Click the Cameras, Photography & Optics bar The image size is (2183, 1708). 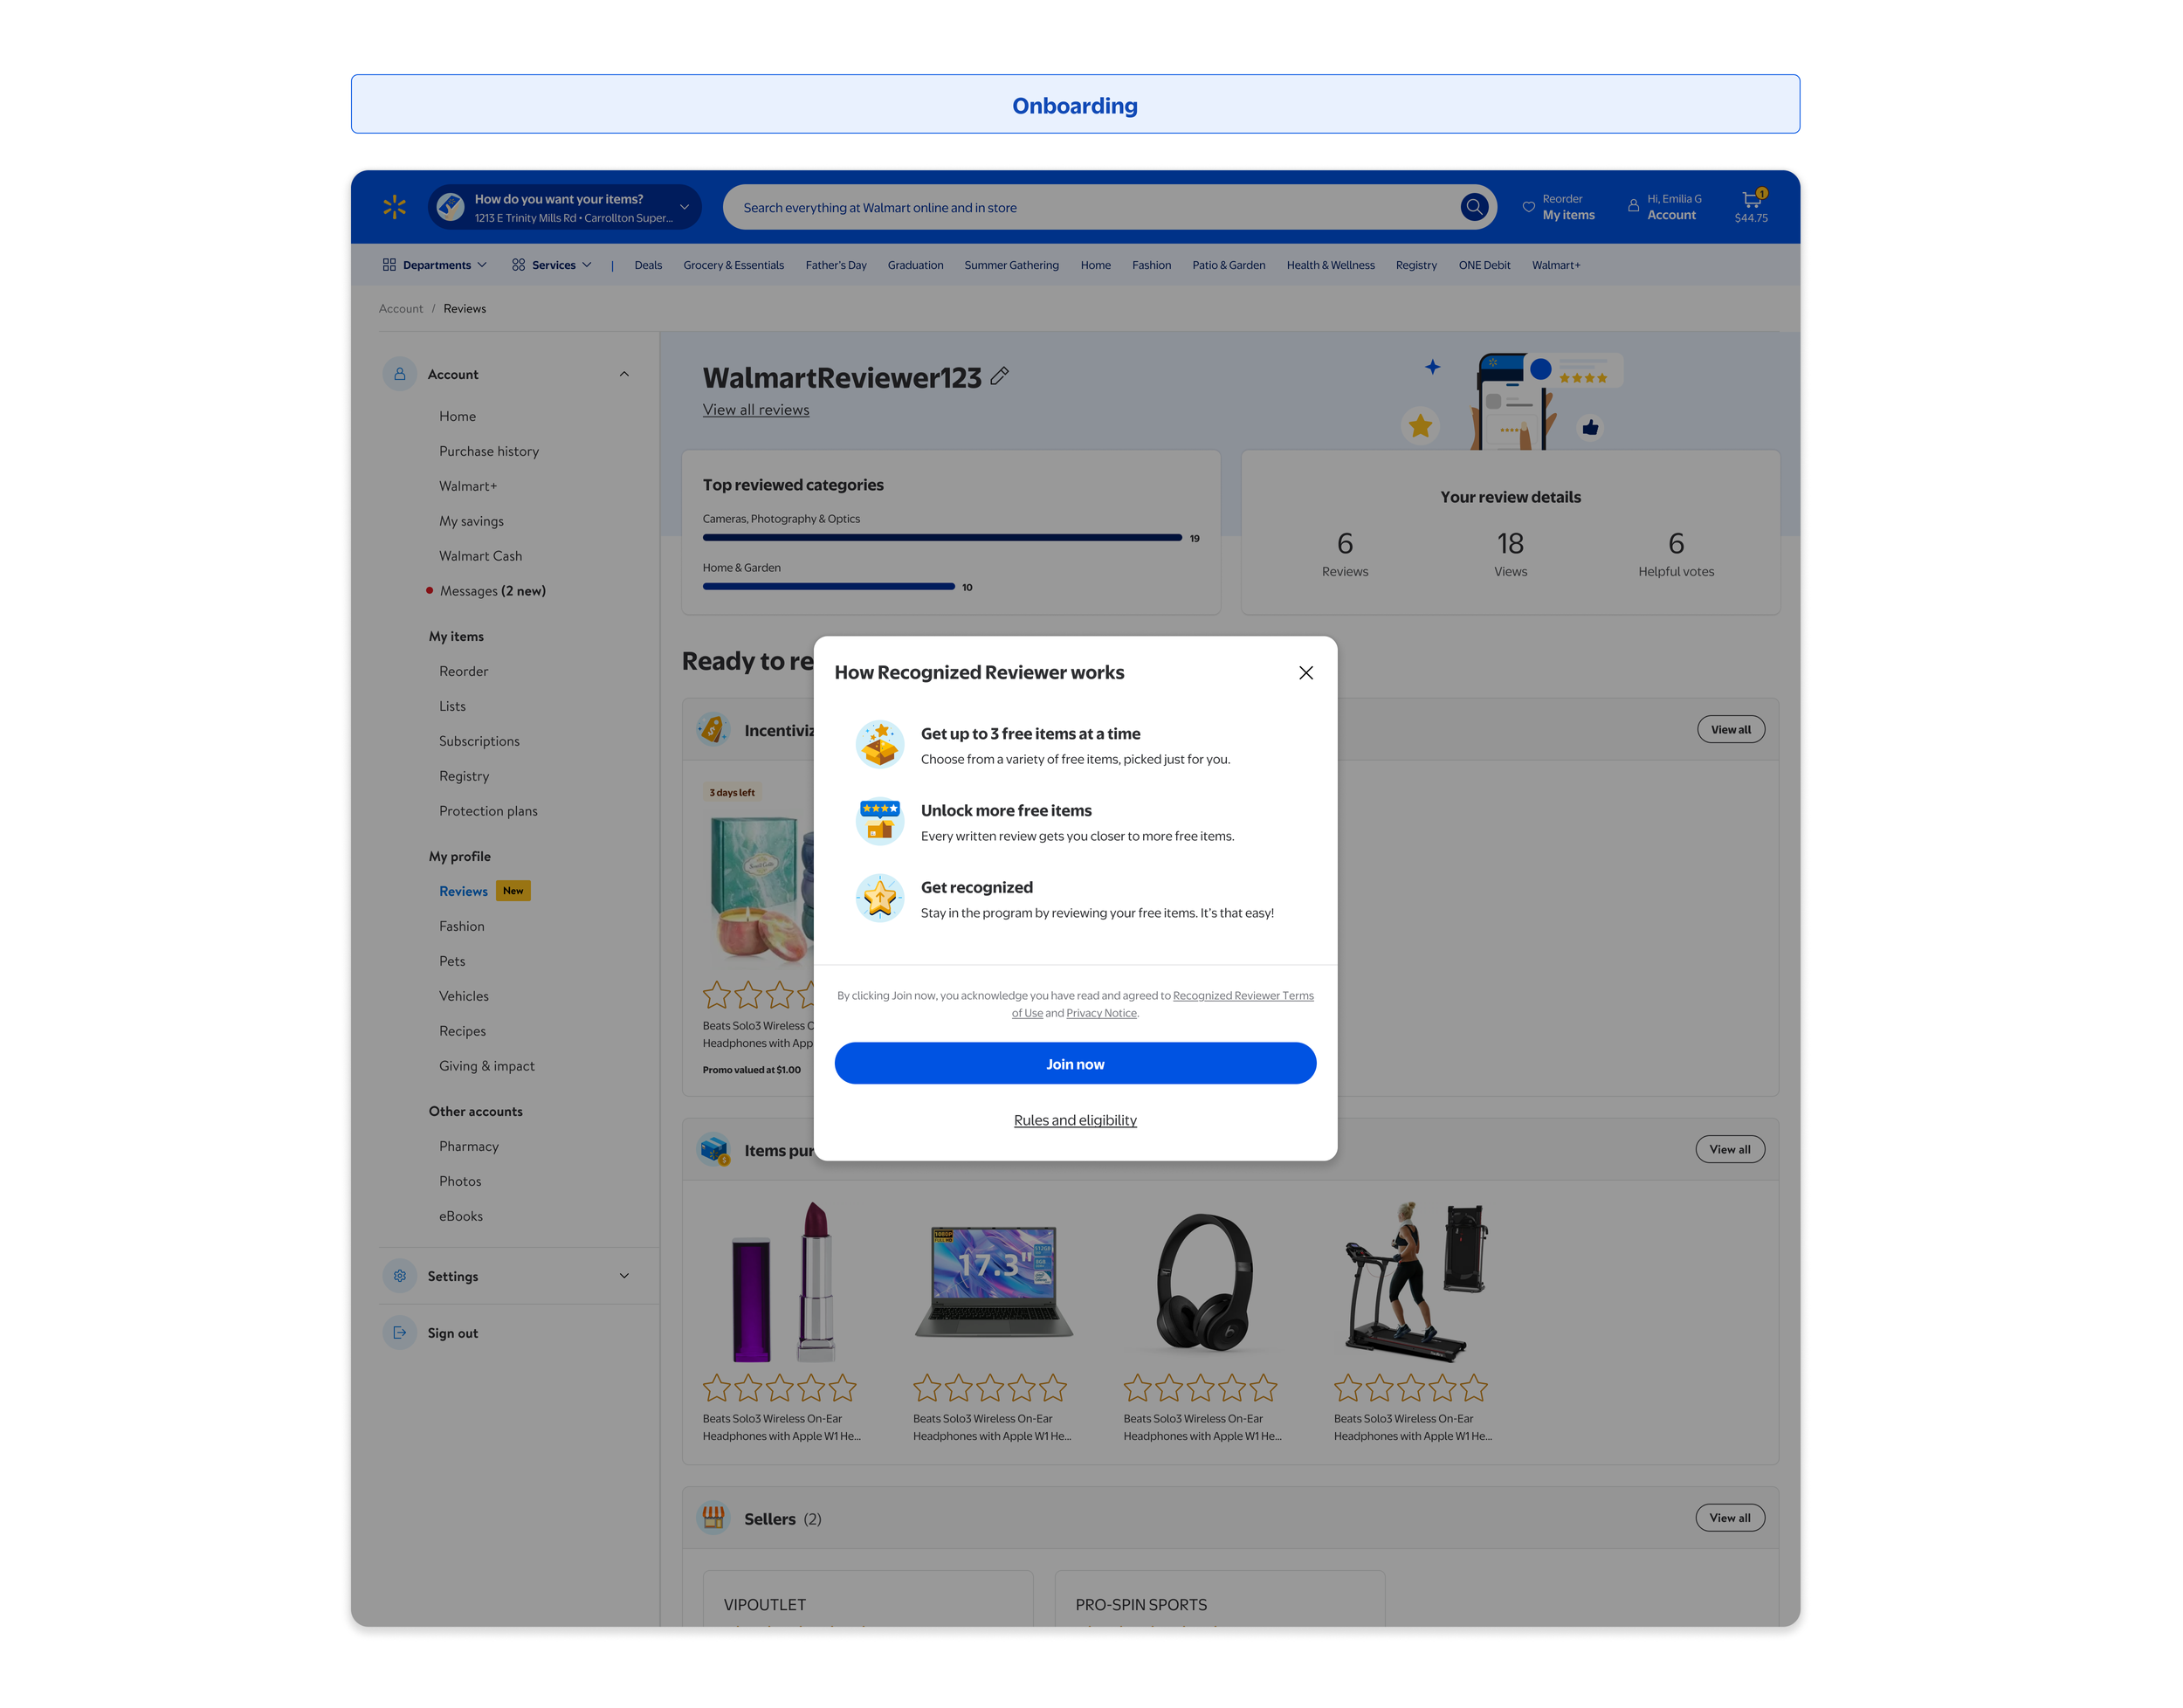pos(942,538)
